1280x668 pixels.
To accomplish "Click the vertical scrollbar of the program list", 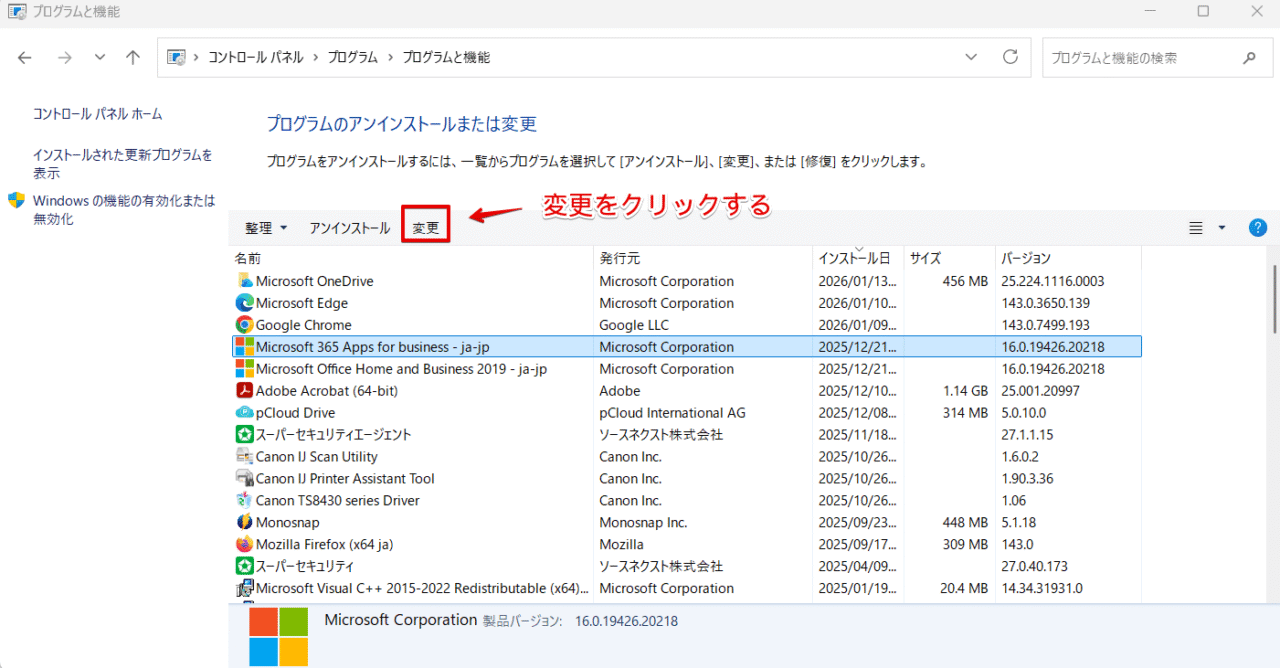I will [1273, 300].
